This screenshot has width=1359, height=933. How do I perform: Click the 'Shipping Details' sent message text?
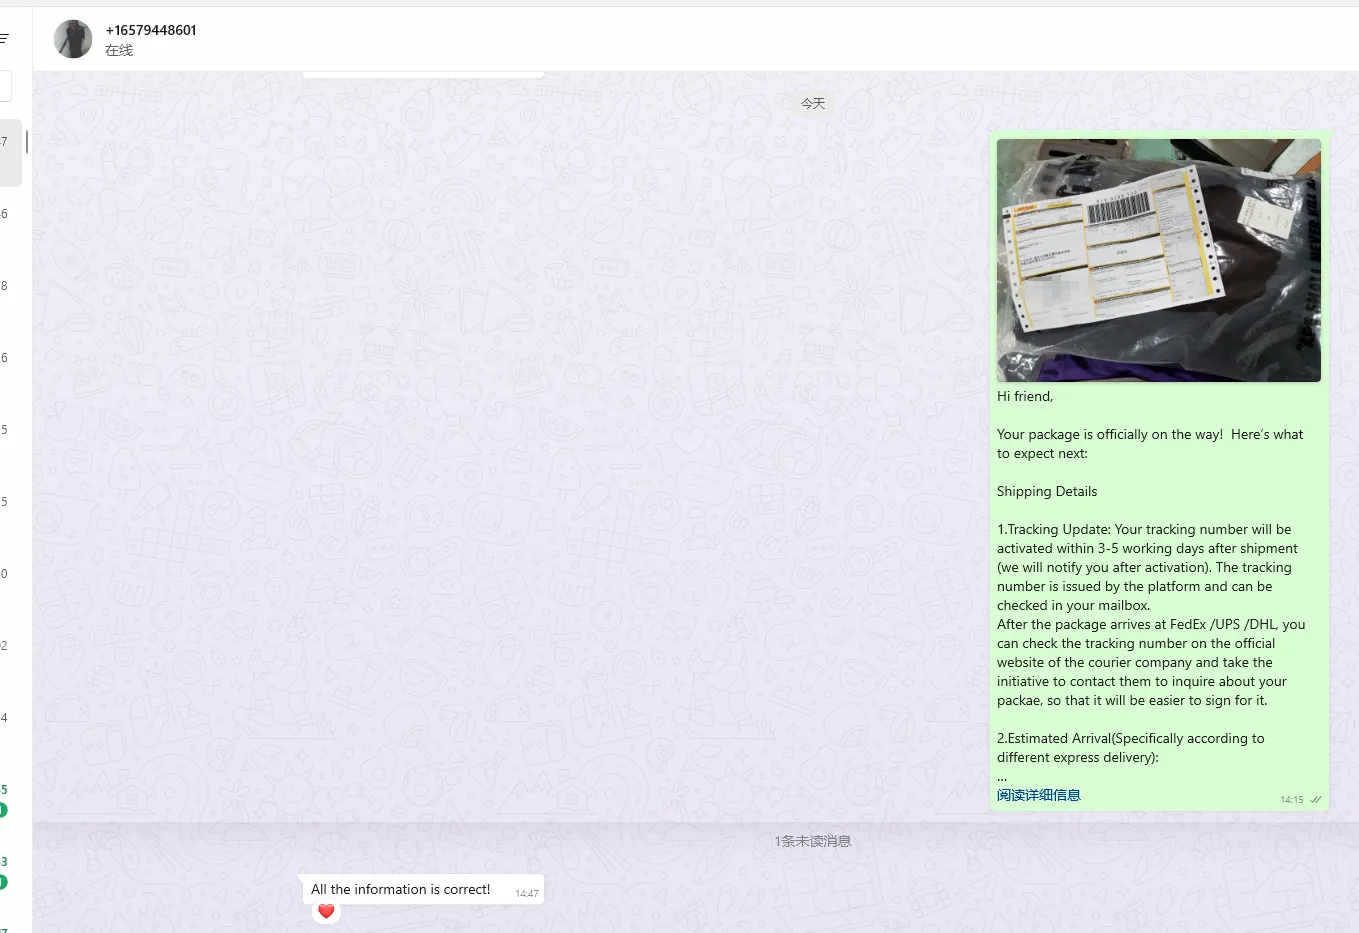click(1047, 491)
